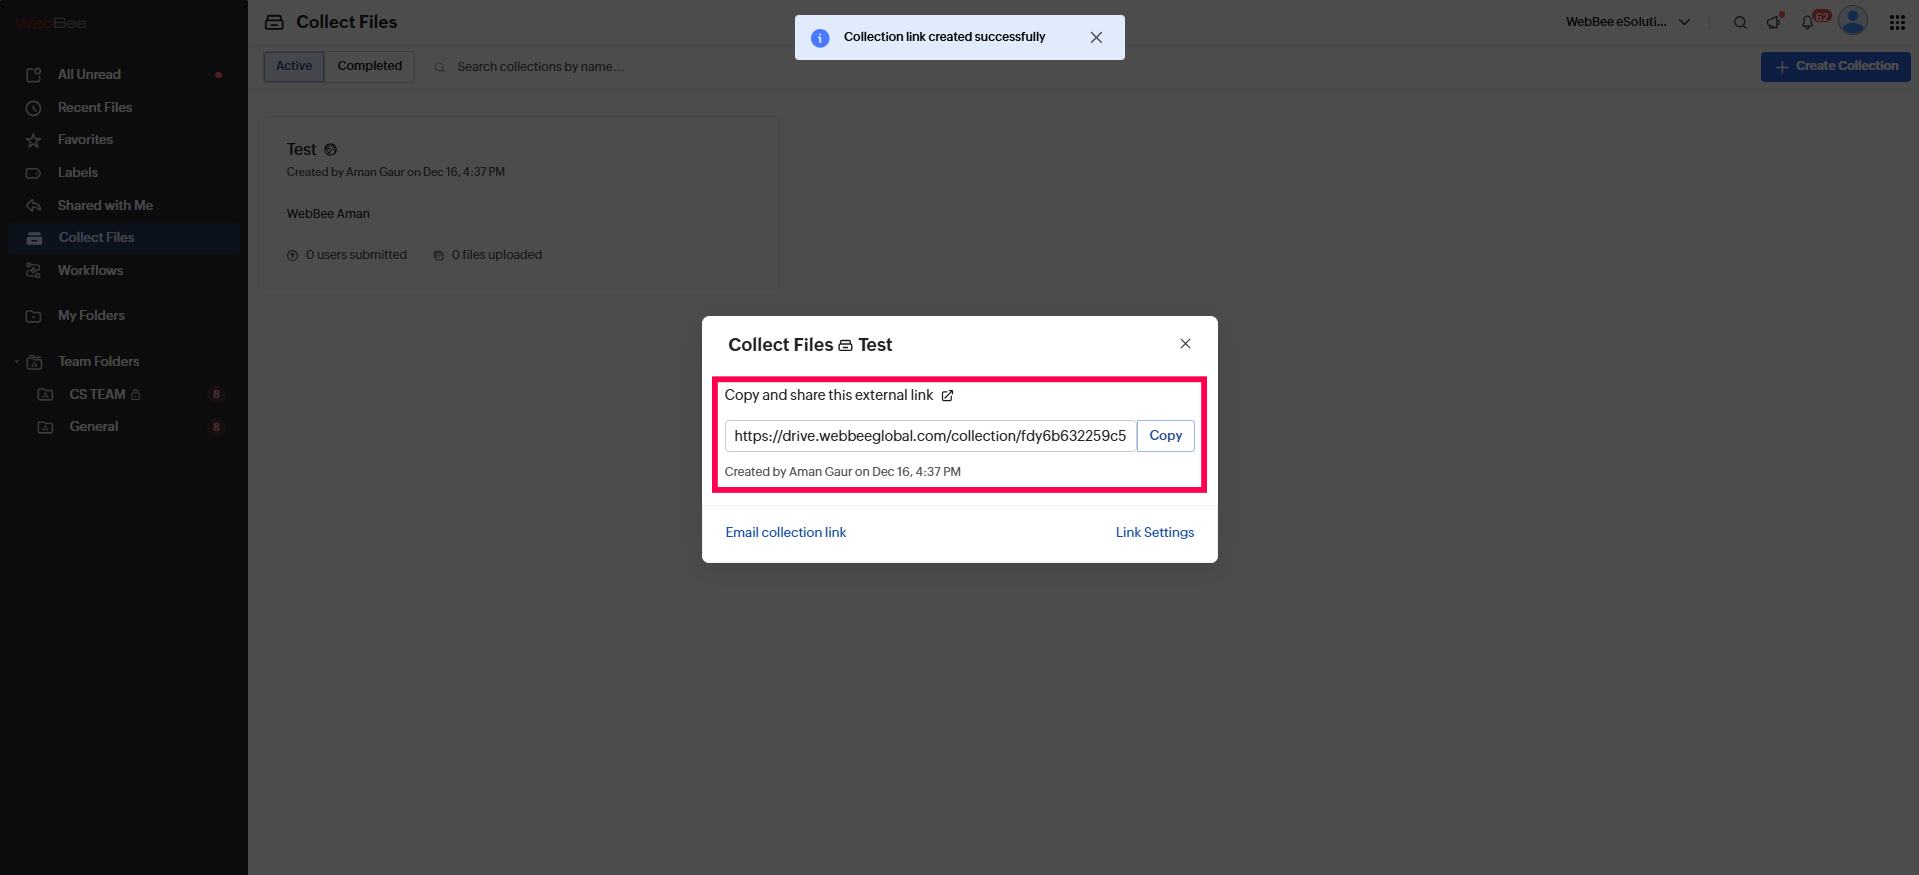Open external link icon beside share text
This screenshot has height=875, width=1919.
tap(947, 396)
